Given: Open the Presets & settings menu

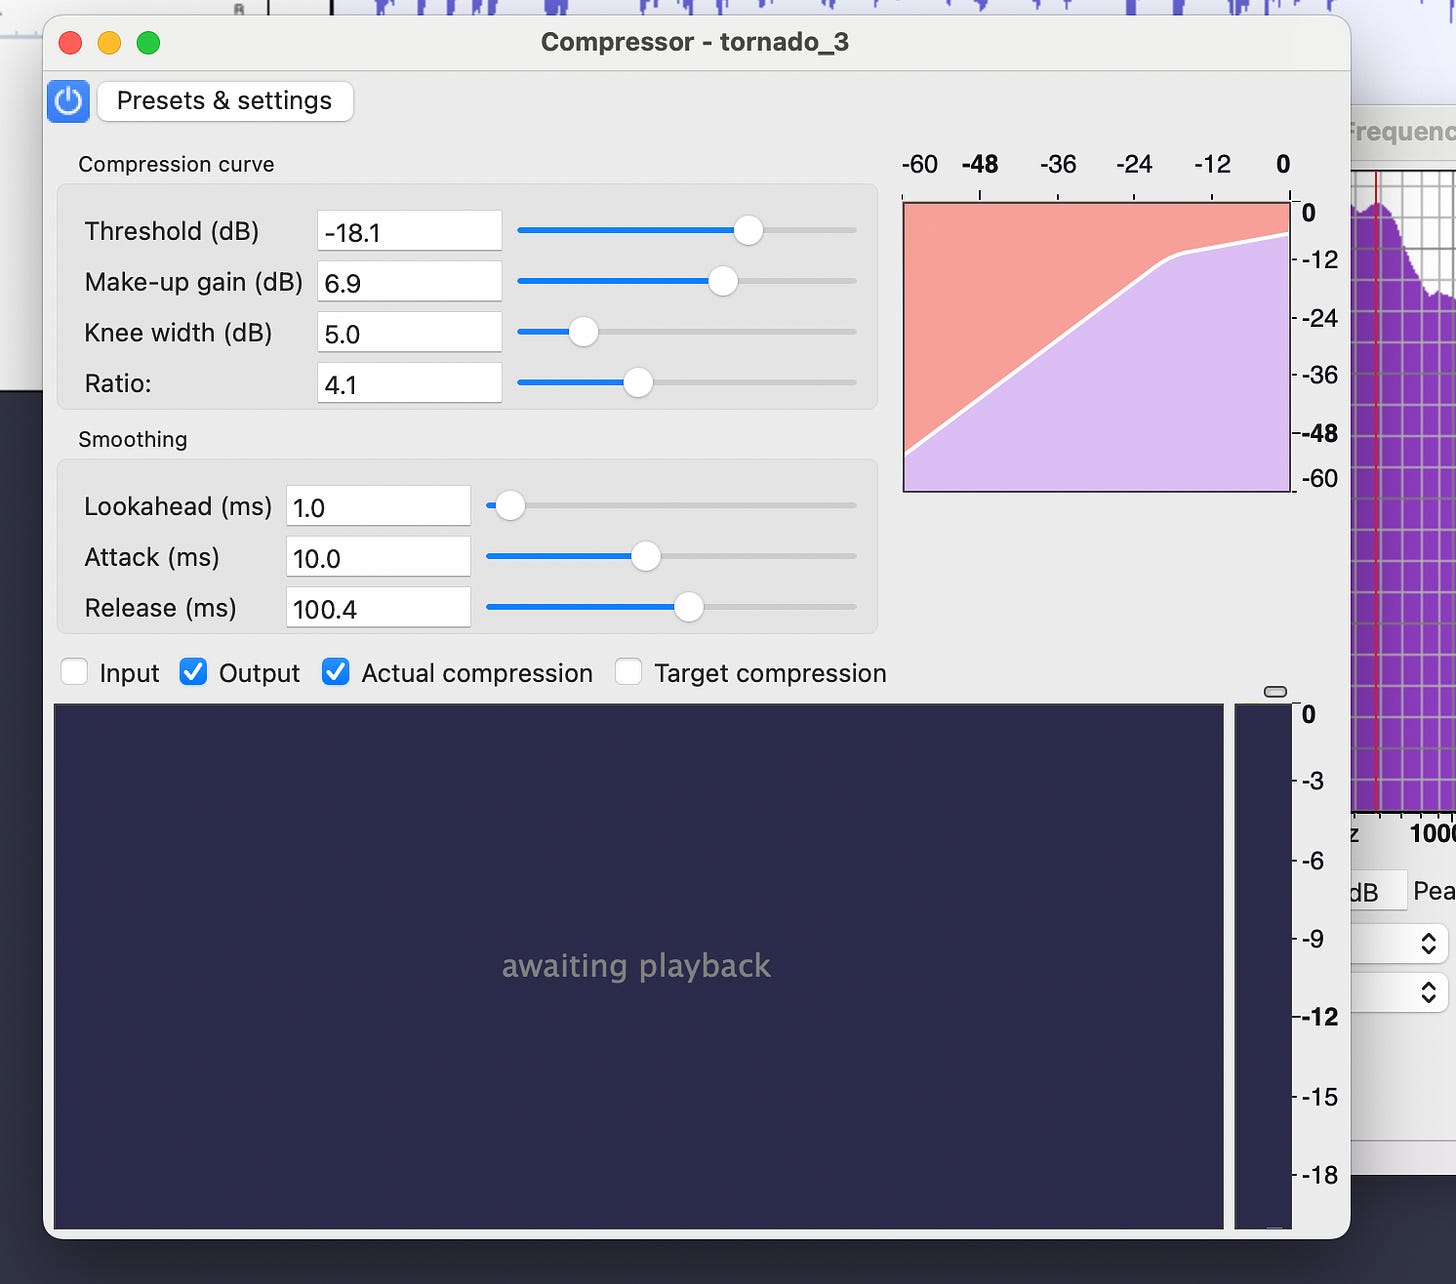Looking at the screenshot, I should pyautogui.click(x=225, y=101).
